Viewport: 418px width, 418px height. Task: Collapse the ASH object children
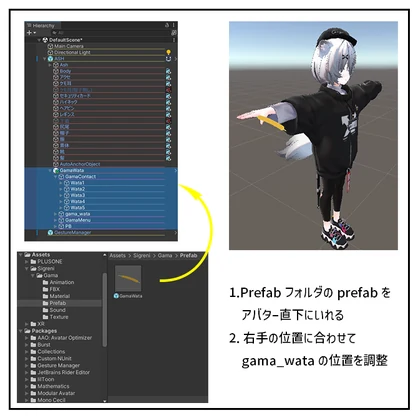click(x=45, y=59)
